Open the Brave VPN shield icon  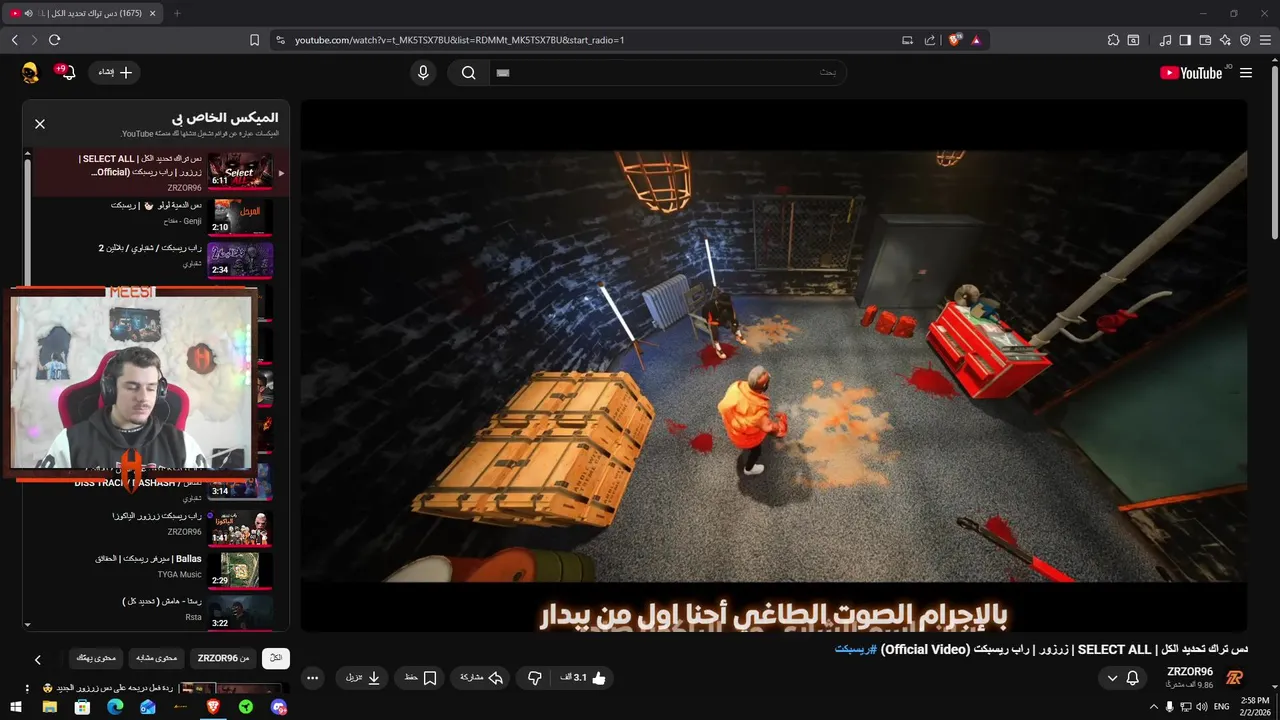(1245, 40)
